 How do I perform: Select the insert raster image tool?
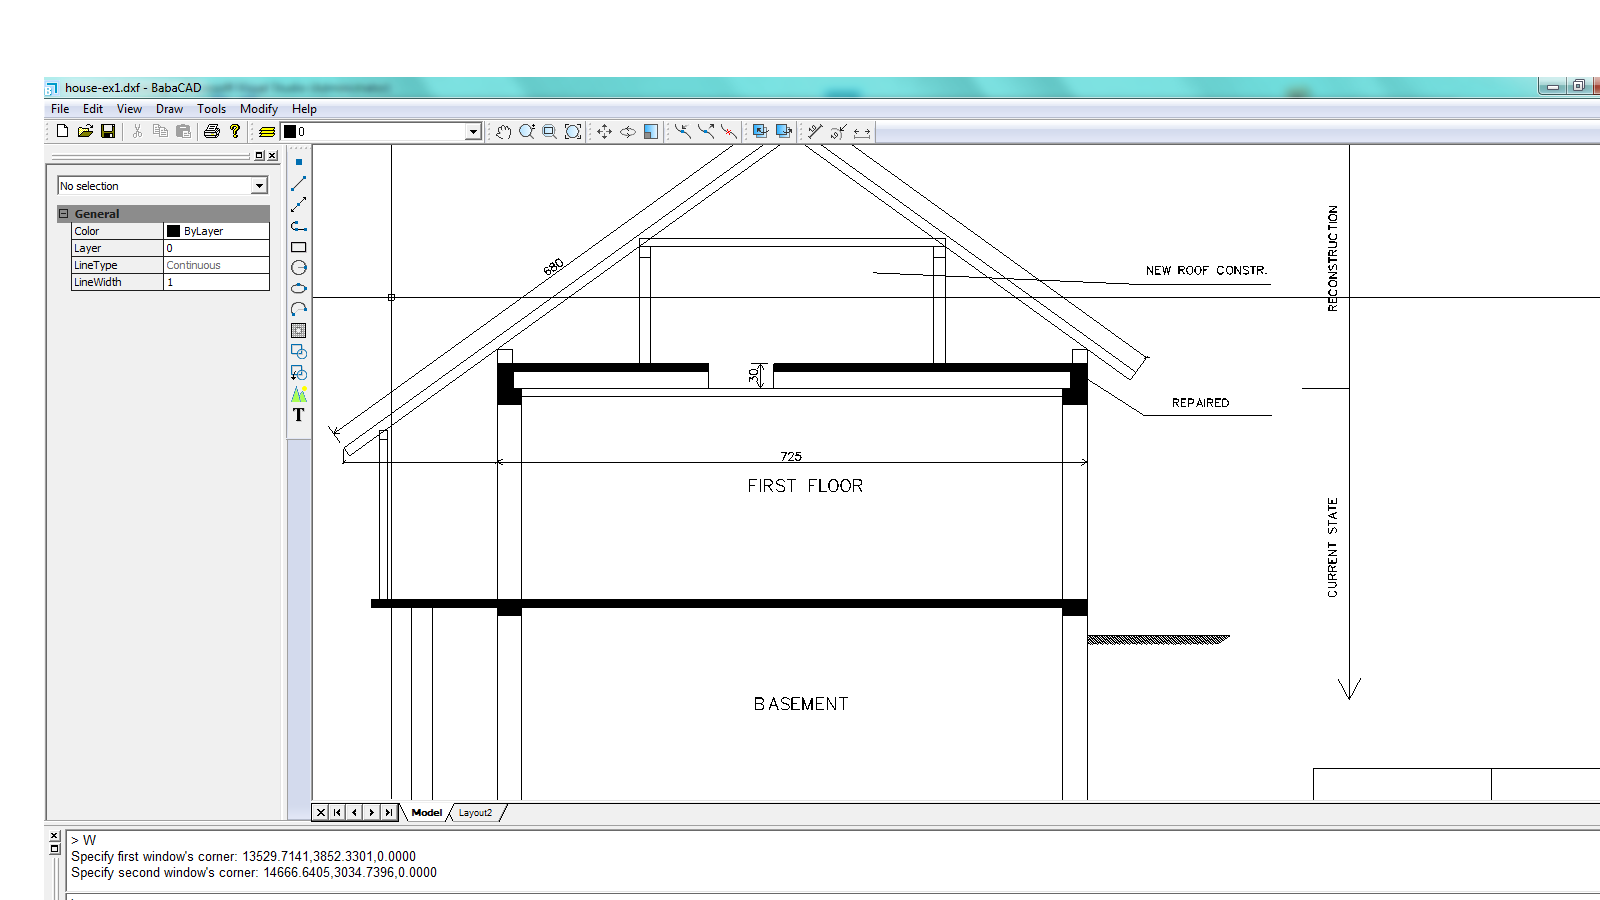pos(298,394)
